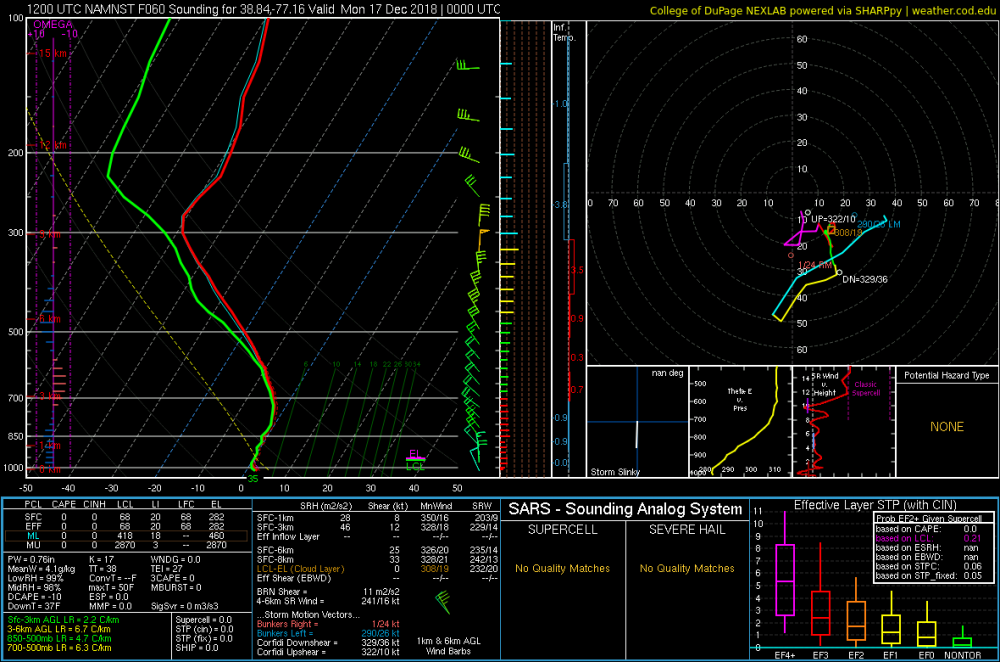The height and width of the screenshot is (662, 1000).
Task: Click the 1km & 6km AGL wind barbs icon
Action: pos(443,601)
